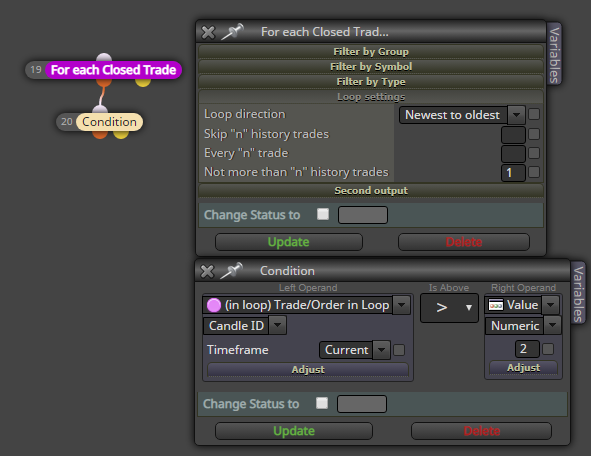Viewport: 591px width, 456px height.
Task: Toggle checkbox next to Skip "n" history trades
Action: coord(534,134)
